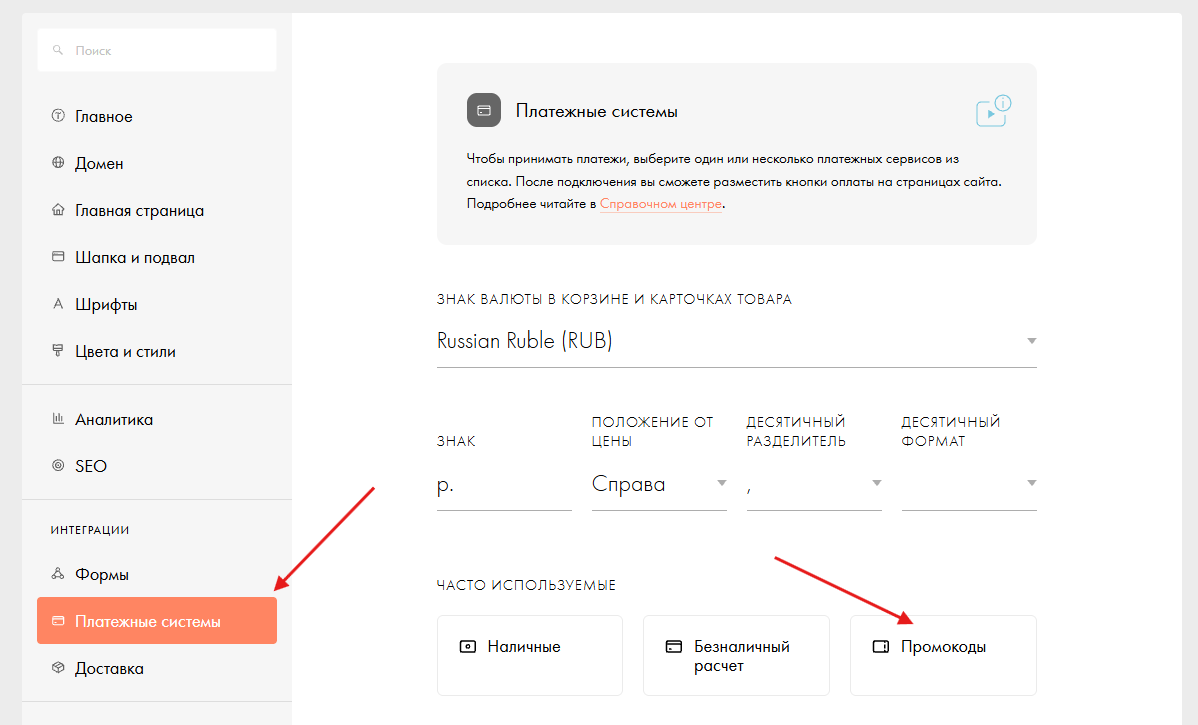
Task: Click the box icon beside Доставка
Action: pos(58,668)
